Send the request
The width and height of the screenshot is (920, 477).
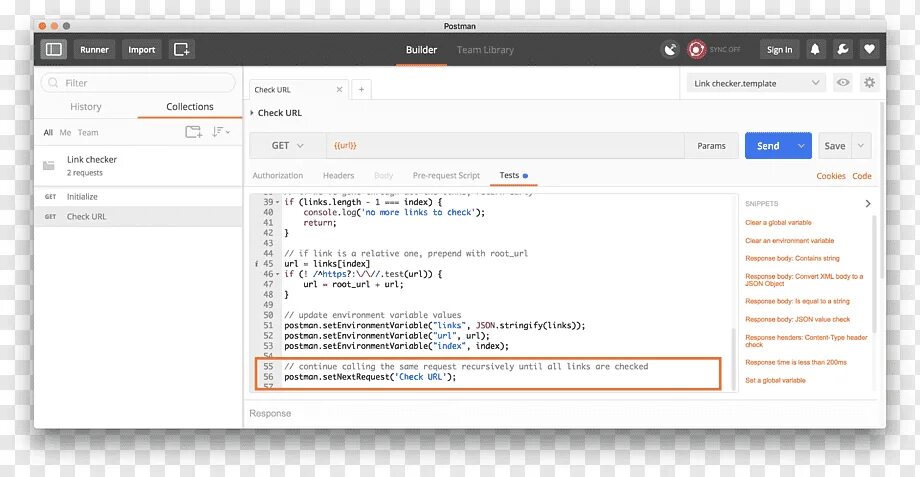pyautogui.click(x=768, y=146)
